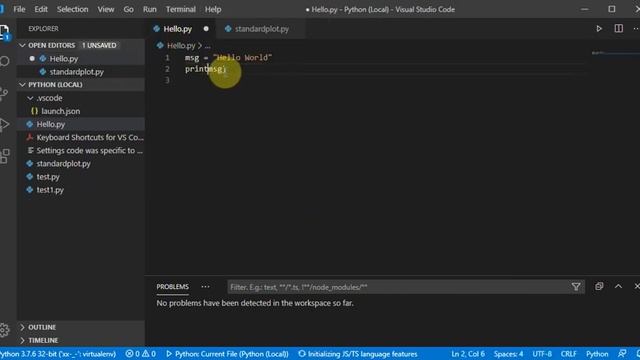Click the Python language mode selector

pos(597,354)
